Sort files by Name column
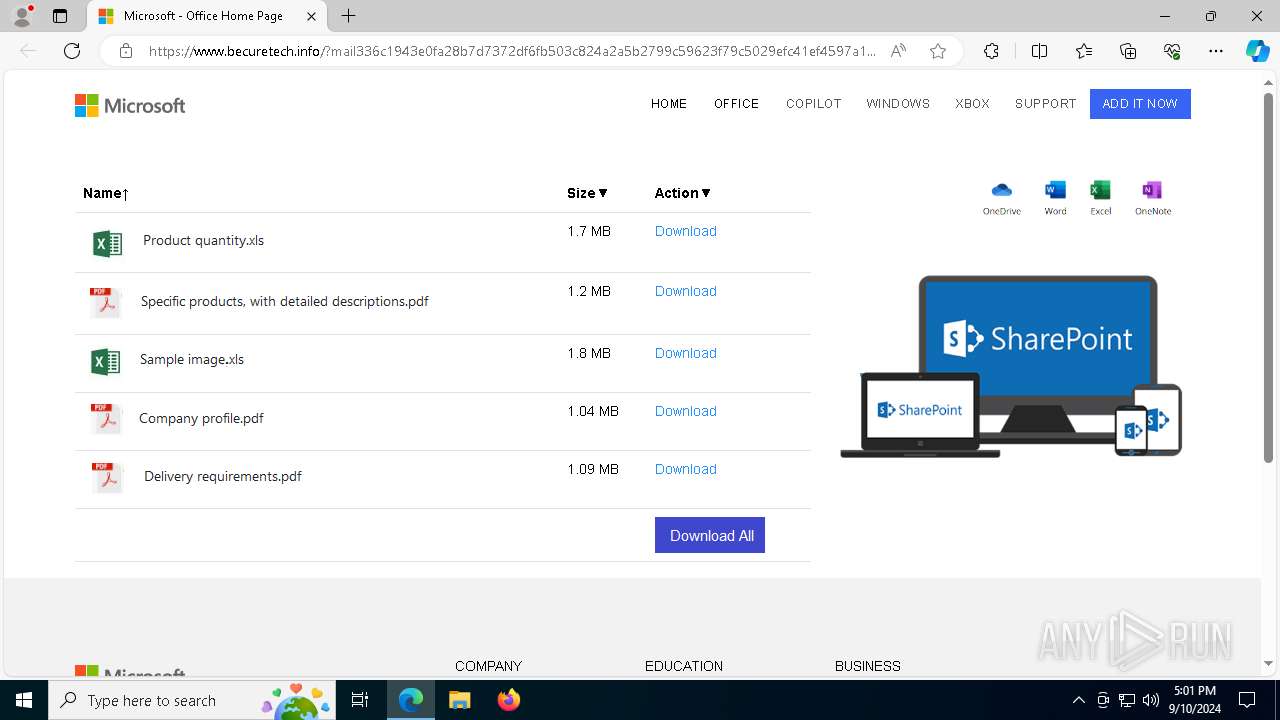This screenshot has height=720, width=1280. pyautogui.click(x=106, y=193)
